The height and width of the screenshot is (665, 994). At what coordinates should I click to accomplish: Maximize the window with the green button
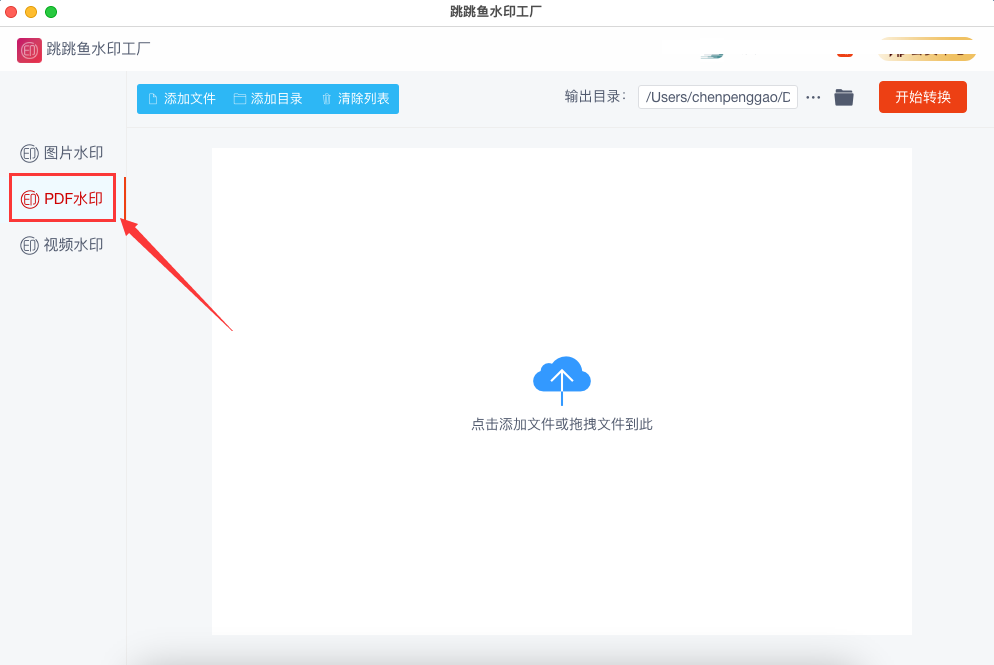[x=51, y=12]
